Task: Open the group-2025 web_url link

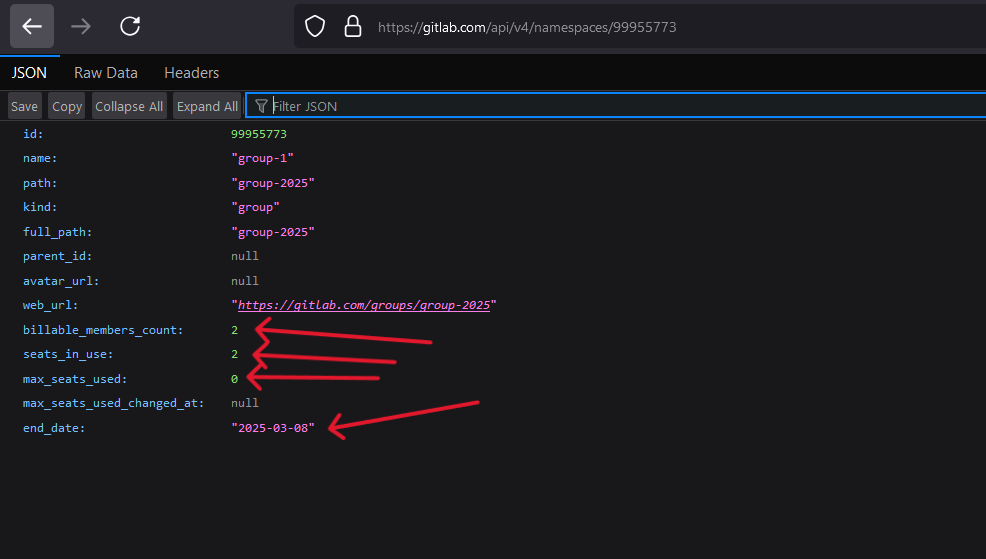Action: 364,305
